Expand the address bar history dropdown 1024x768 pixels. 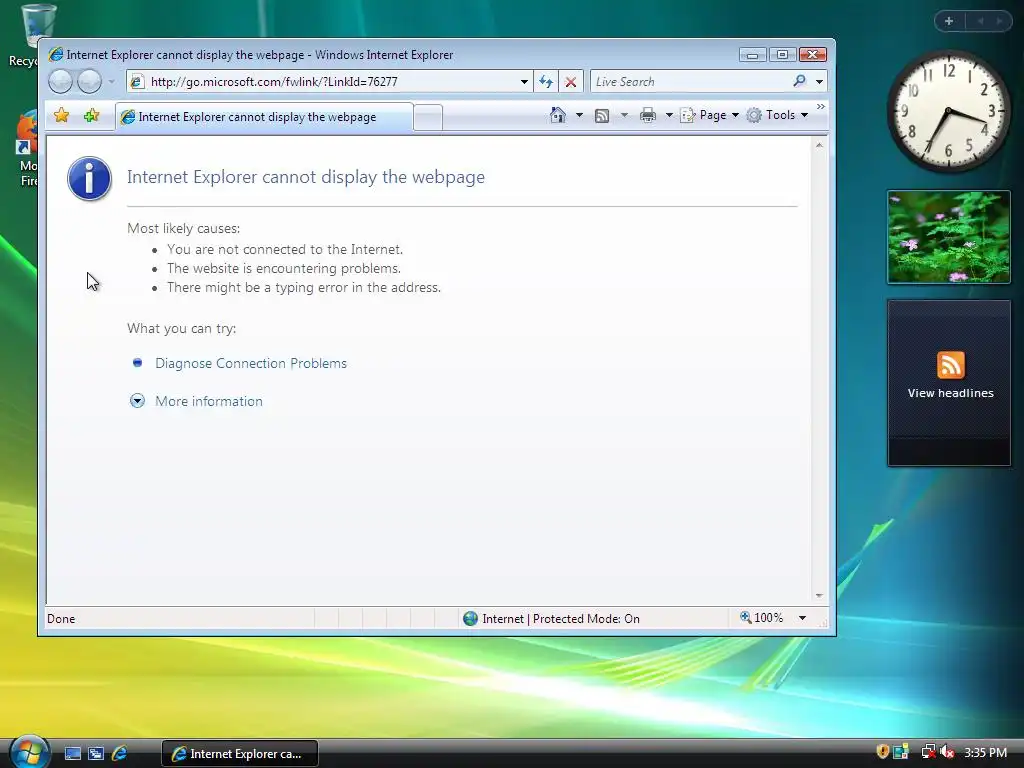click(524, 82)
